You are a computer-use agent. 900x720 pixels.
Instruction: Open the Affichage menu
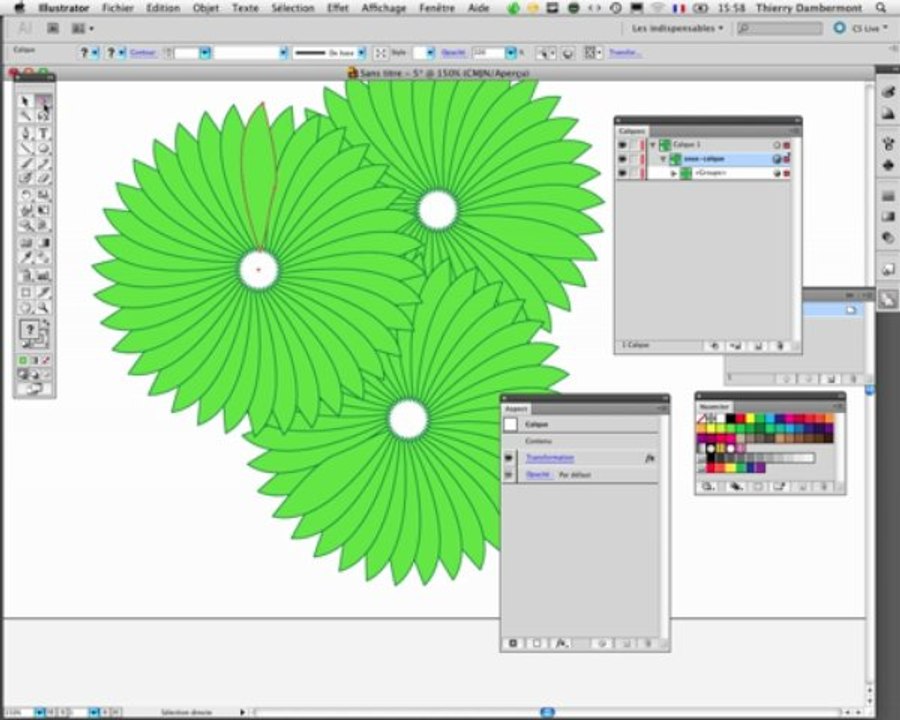pos(383,8)
